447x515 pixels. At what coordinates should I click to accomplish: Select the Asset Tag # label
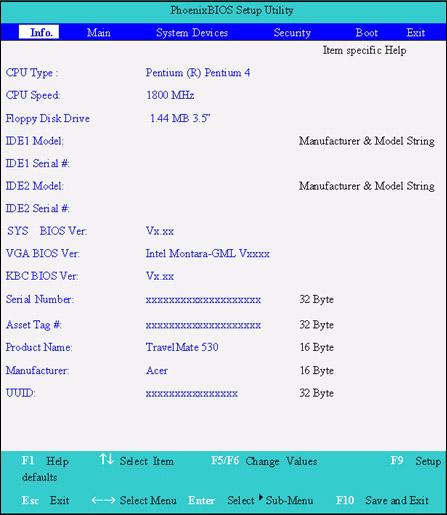coord(34,325)
